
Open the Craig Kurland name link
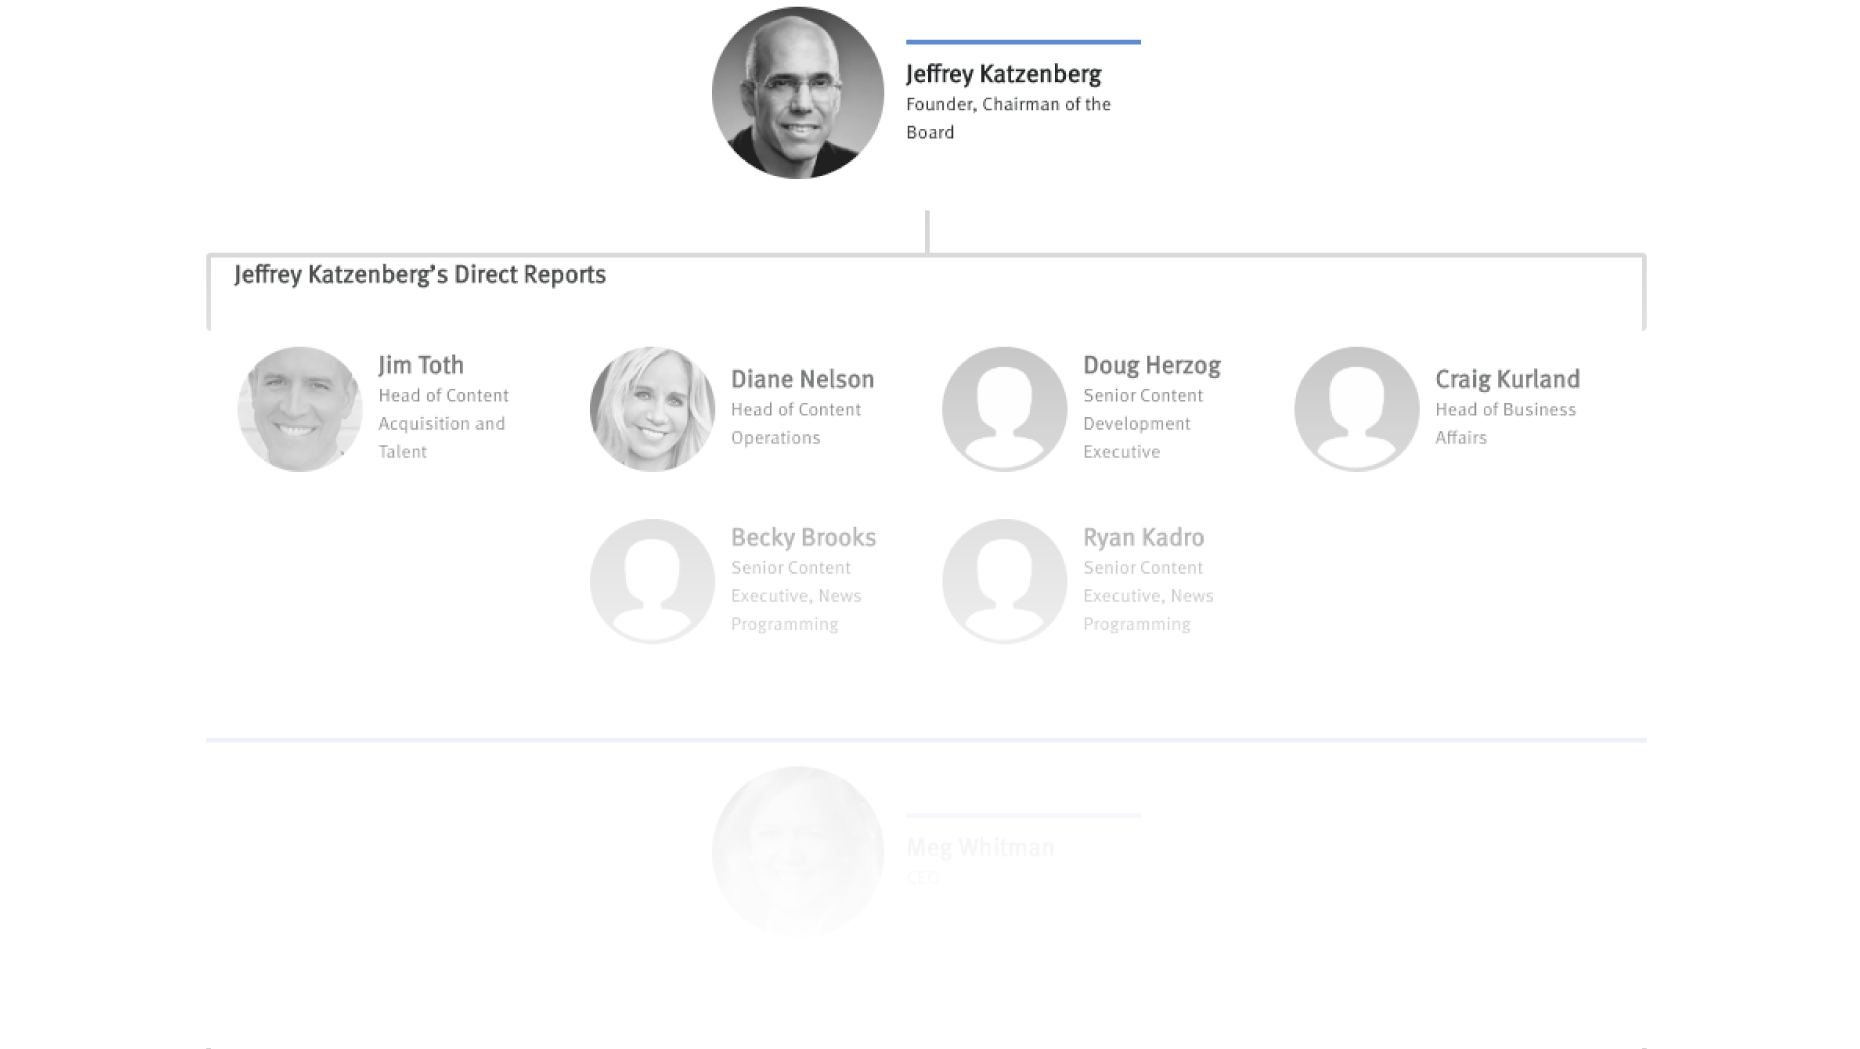(x=1507, y=379)
